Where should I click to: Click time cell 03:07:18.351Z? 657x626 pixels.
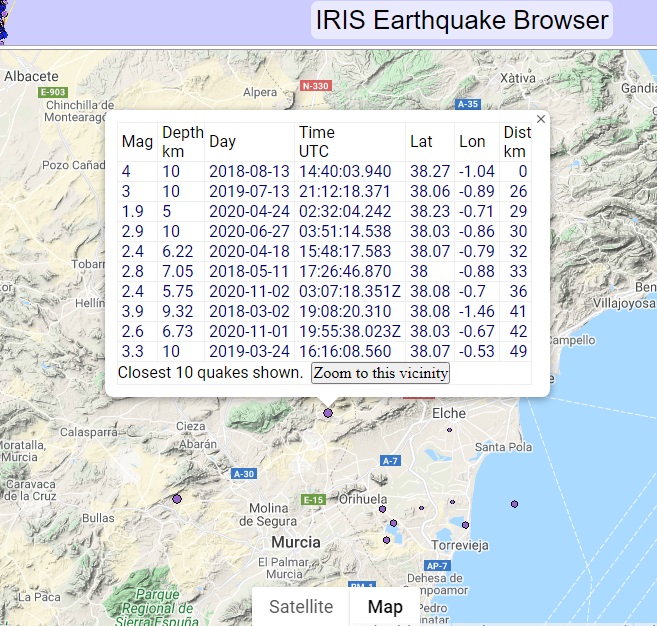click(350, 291)
